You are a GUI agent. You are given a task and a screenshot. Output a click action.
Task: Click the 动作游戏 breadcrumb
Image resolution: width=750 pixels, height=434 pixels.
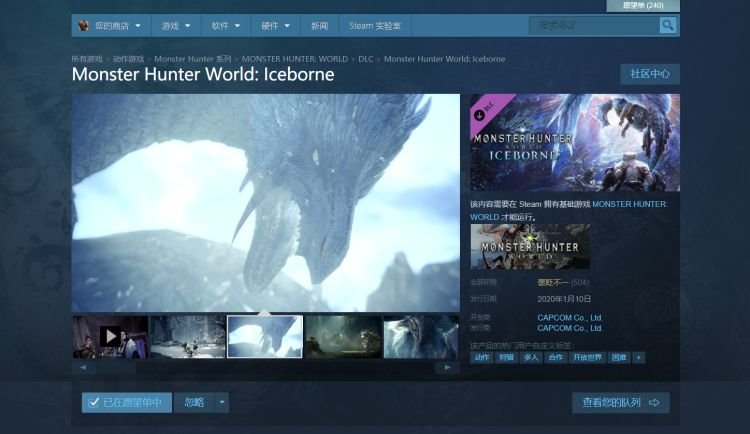128,59
